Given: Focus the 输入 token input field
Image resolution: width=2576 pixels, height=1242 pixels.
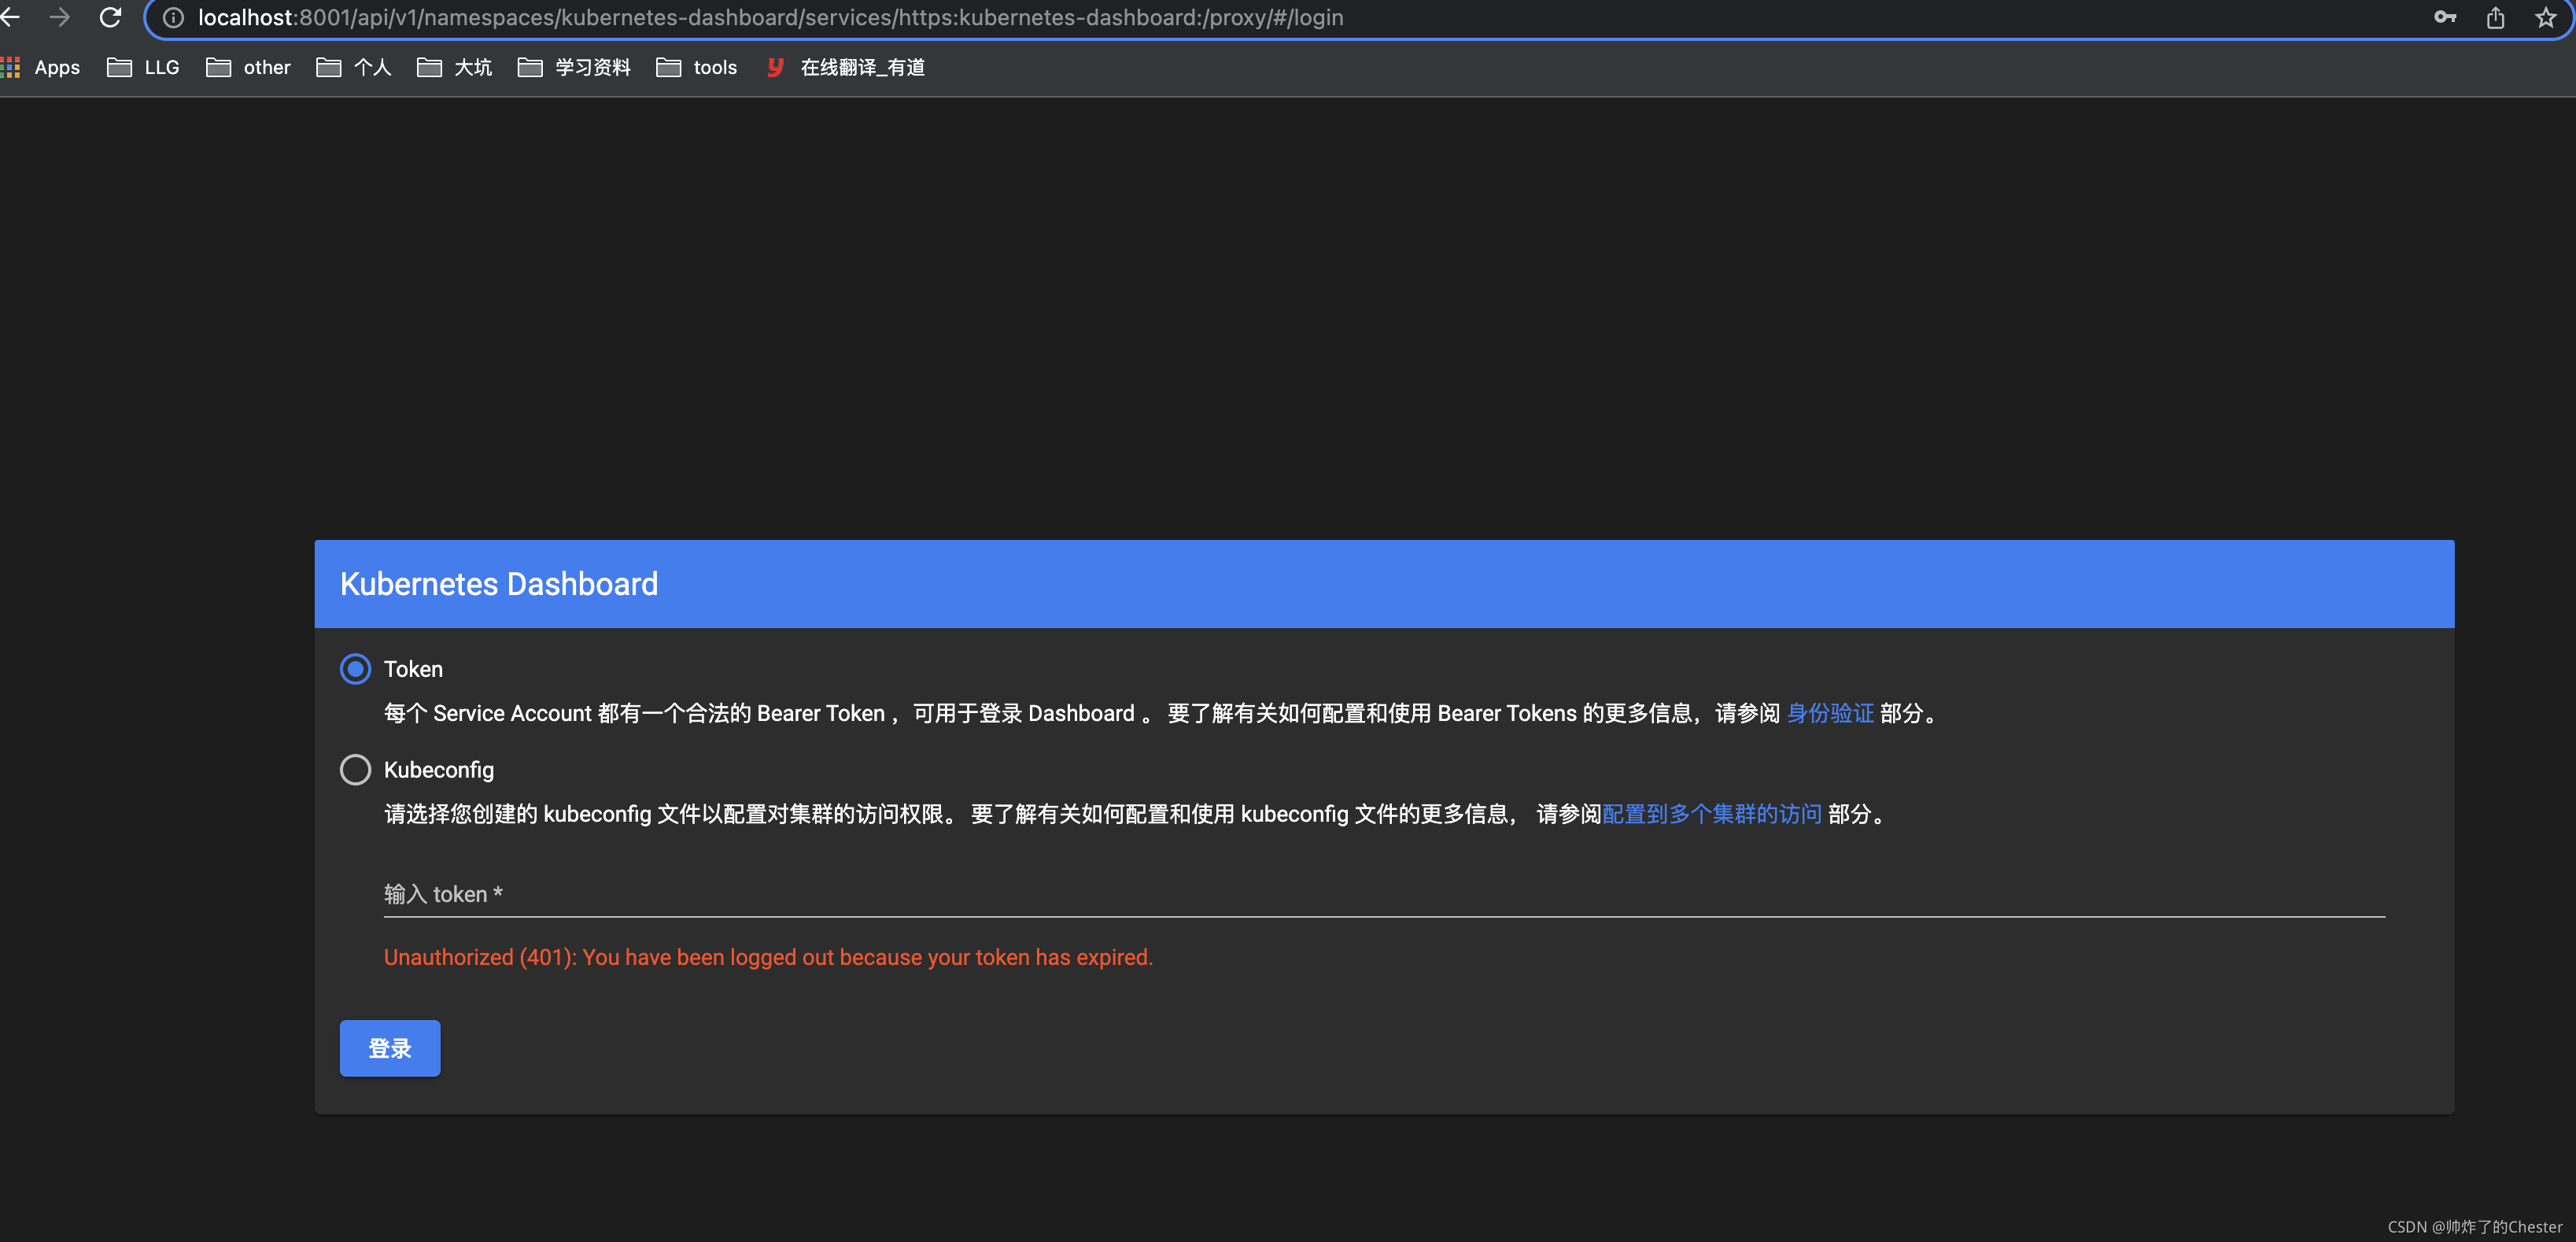Looking at the screenshot, I should coord(1384,894).
